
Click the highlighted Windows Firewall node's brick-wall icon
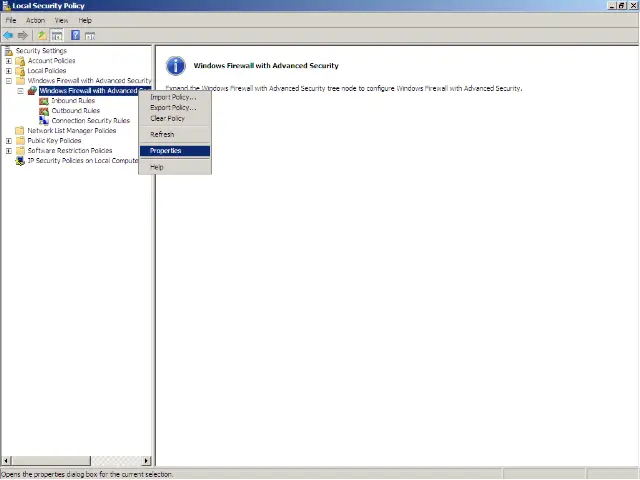coord(32,91)
